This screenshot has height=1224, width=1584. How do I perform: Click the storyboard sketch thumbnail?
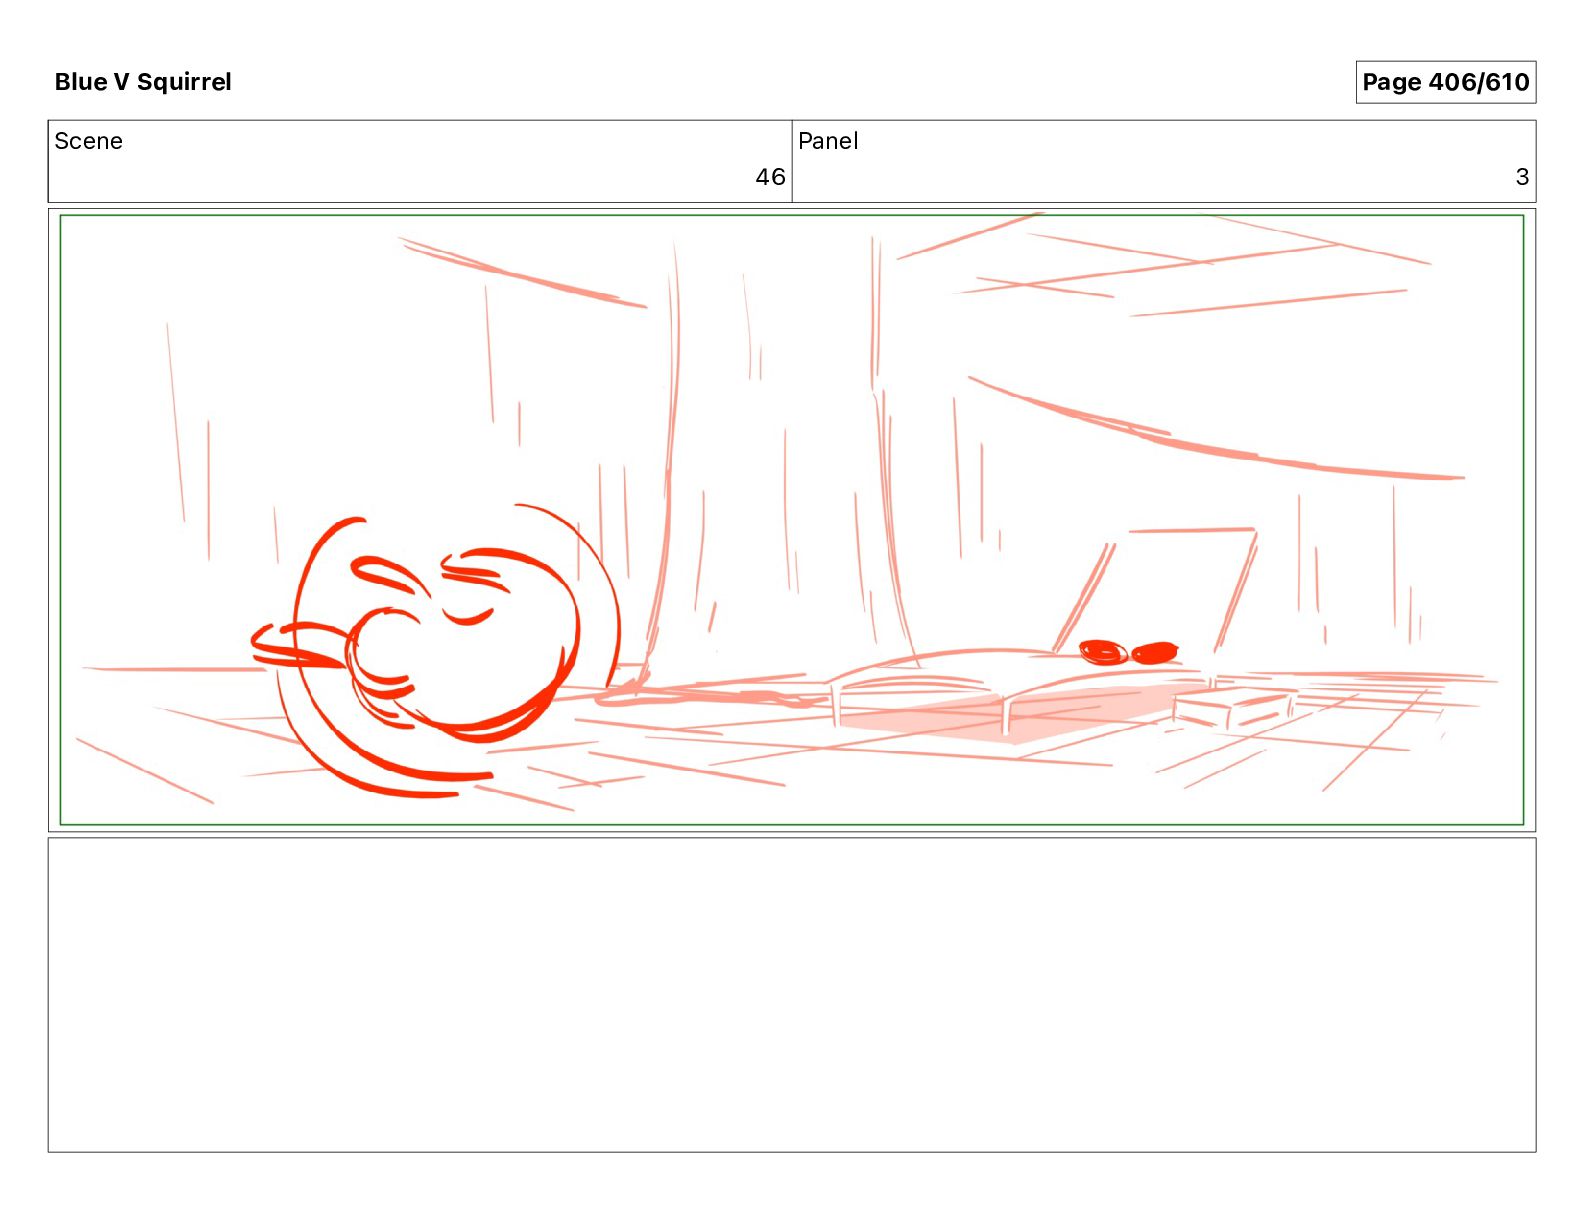(792, 520)
